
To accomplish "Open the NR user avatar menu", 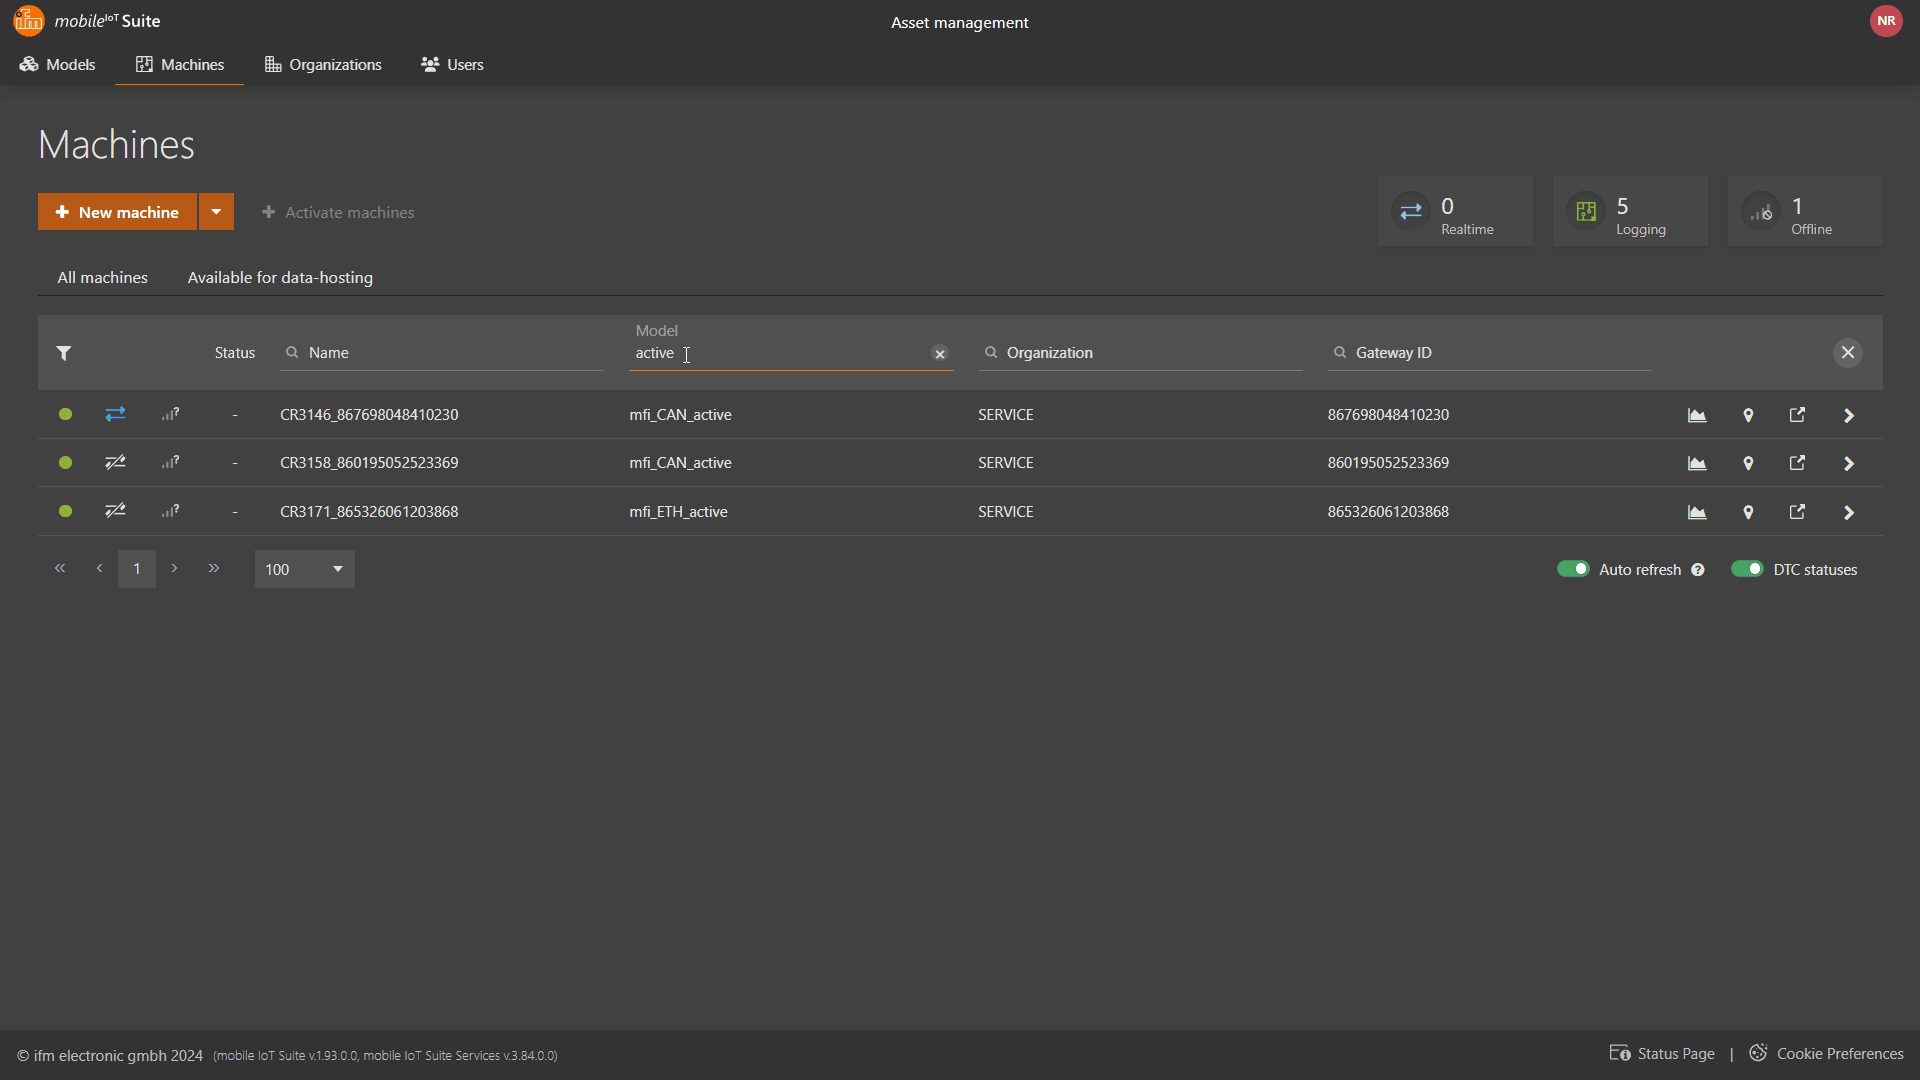I will [x=1886, y=21].
